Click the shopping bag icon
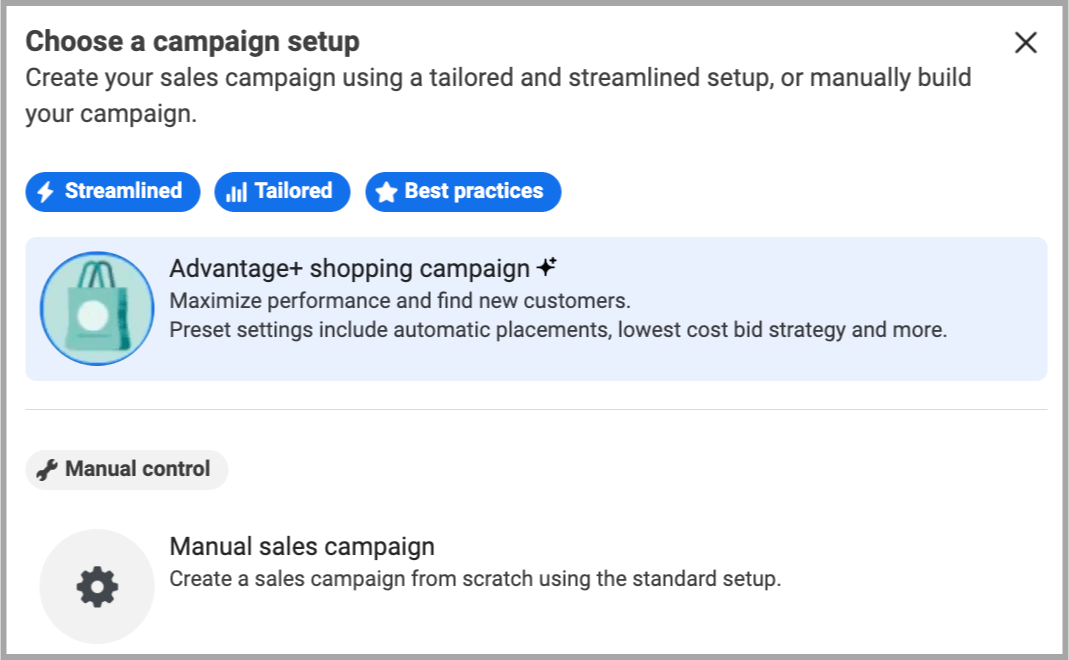 click(97, 308)
